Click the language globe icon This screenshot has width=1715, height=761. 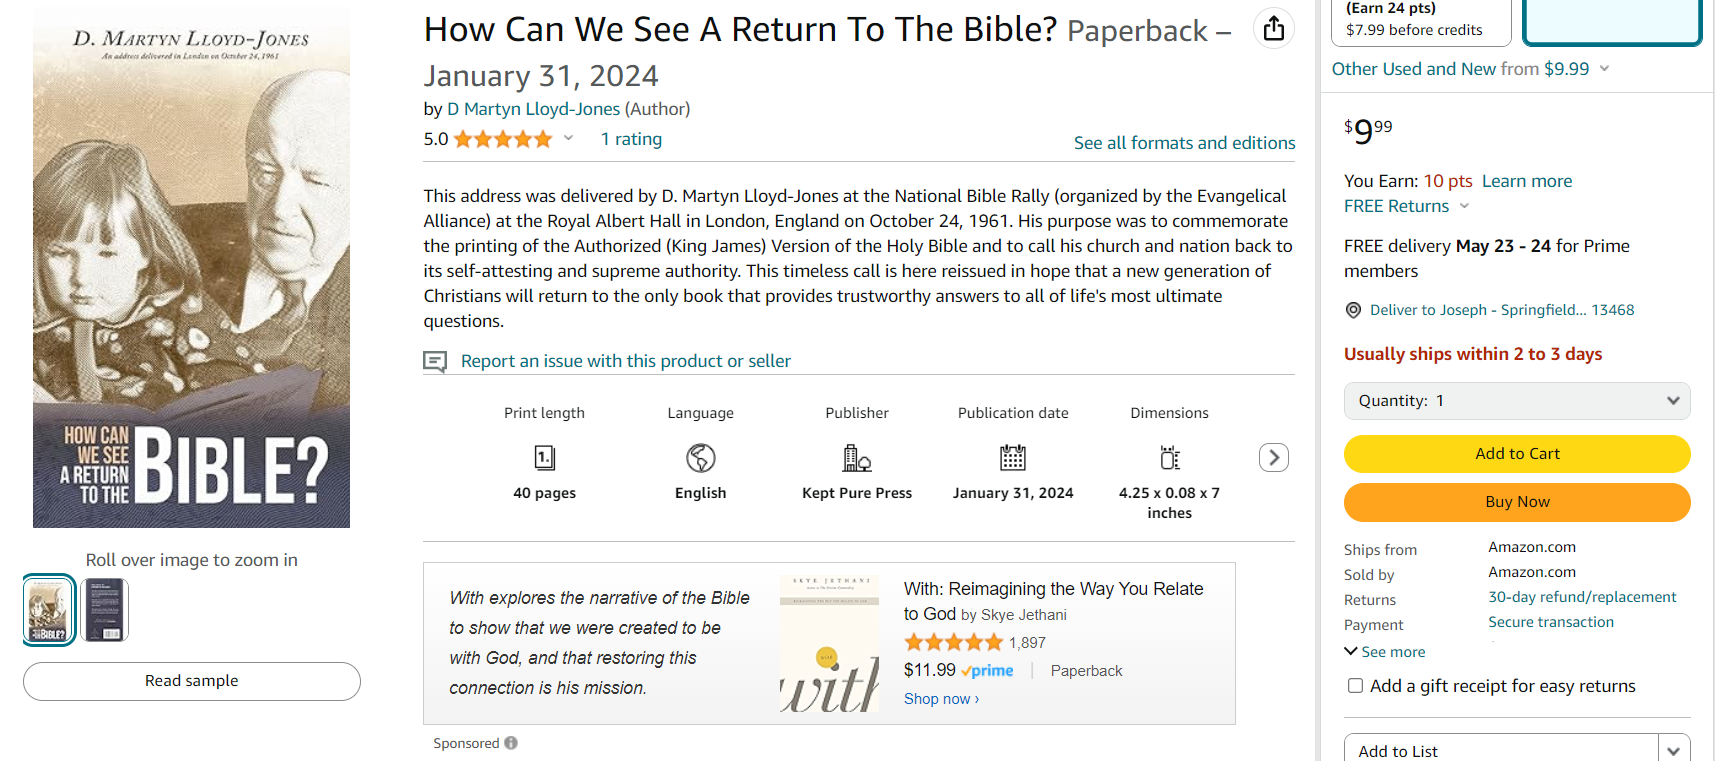(x=700, y=458)
